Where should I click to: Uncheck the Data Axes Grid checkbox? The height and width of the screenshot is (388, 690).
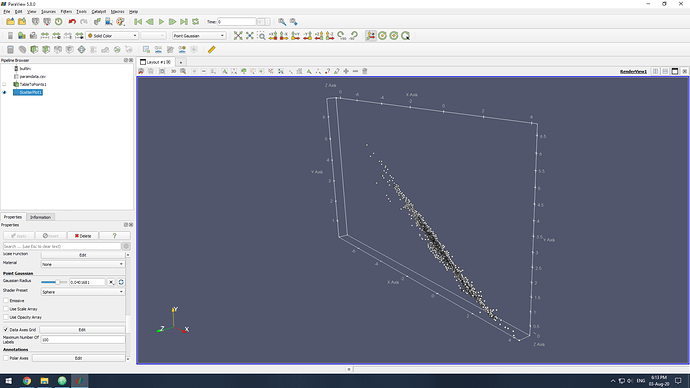point(6,329)
